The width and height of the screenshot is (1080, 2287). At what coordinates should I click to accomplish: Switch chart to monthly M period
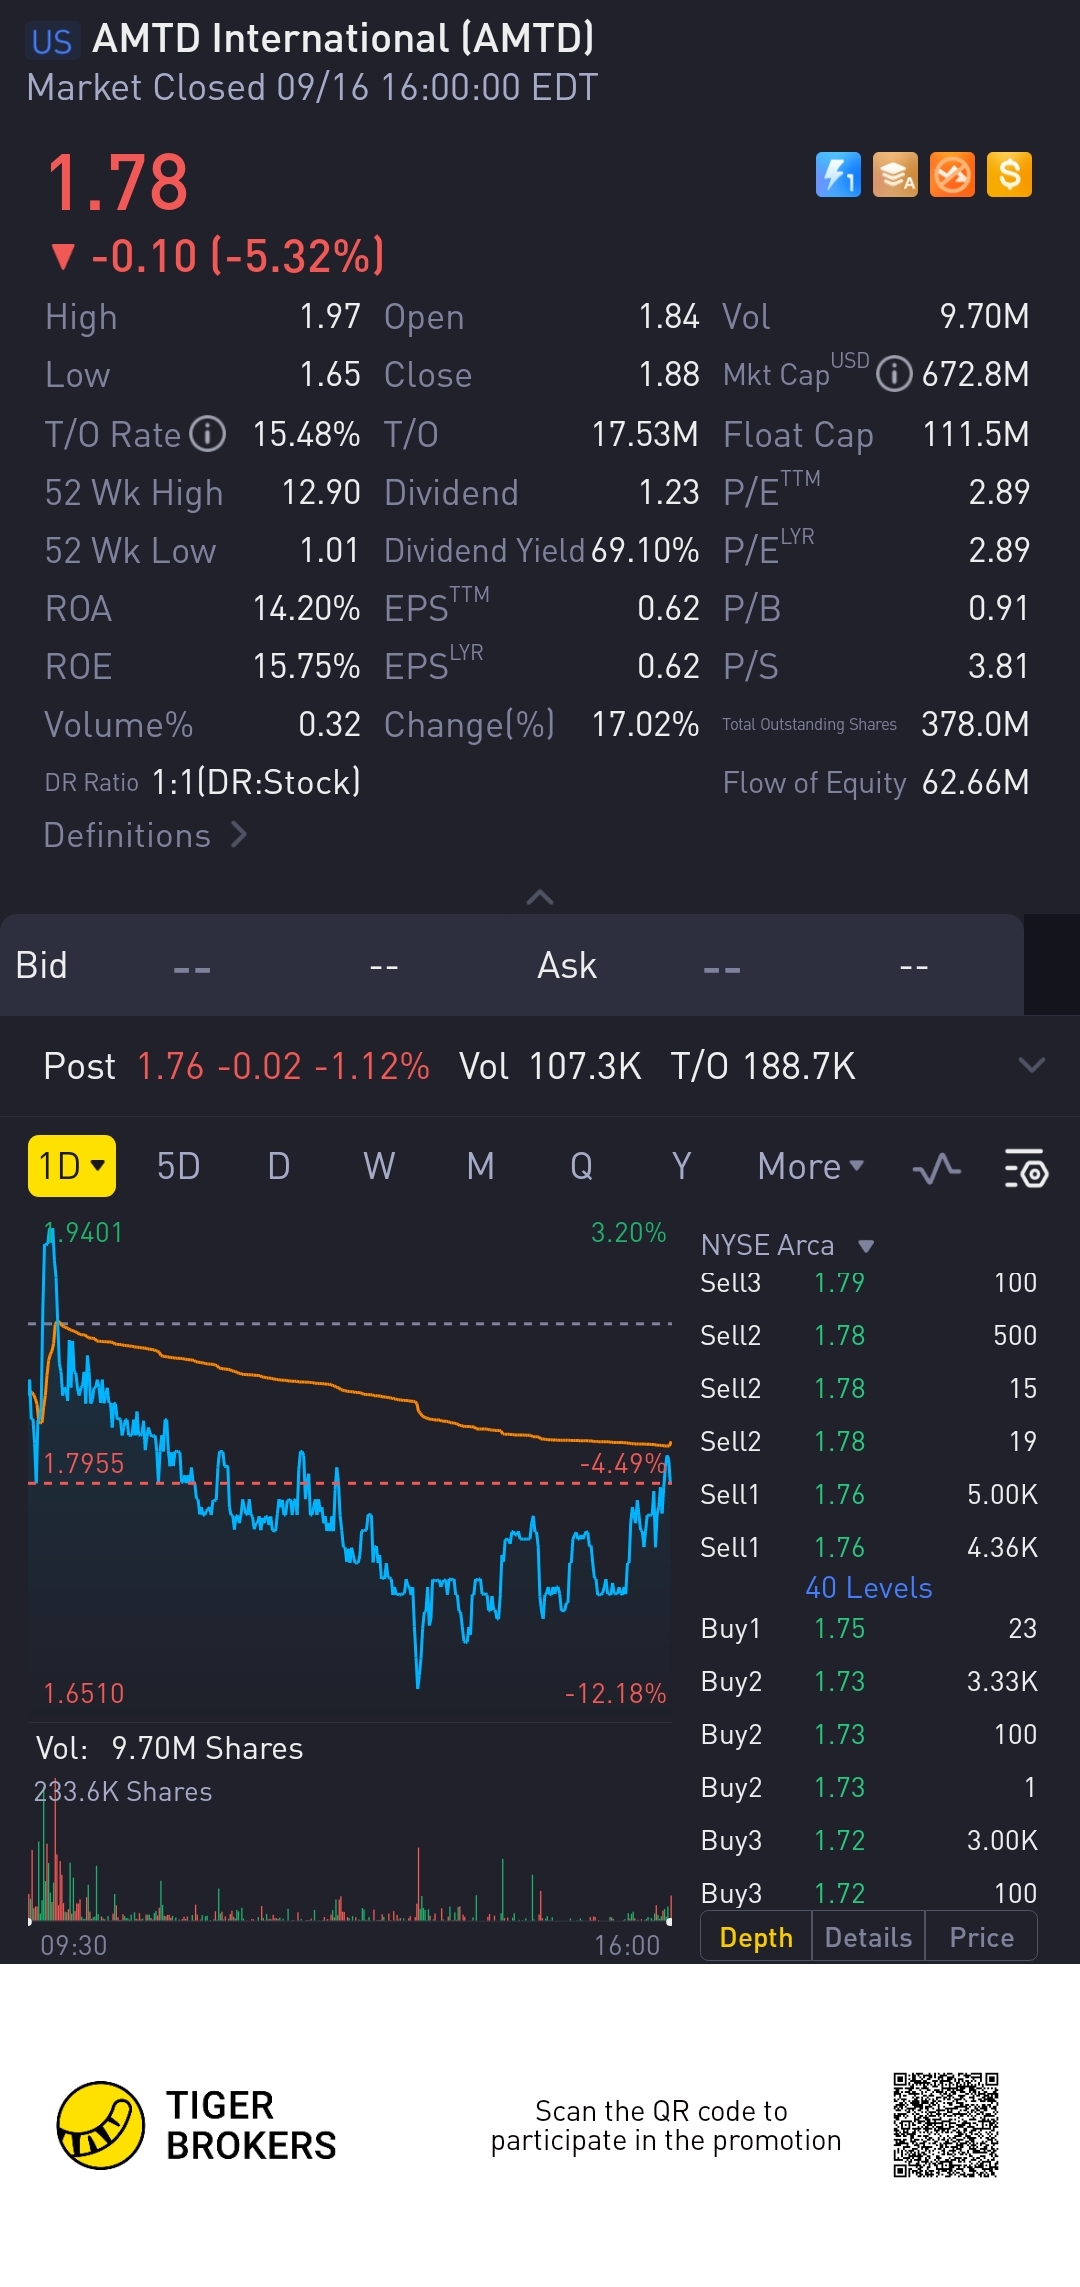[x=480, y=1166]
